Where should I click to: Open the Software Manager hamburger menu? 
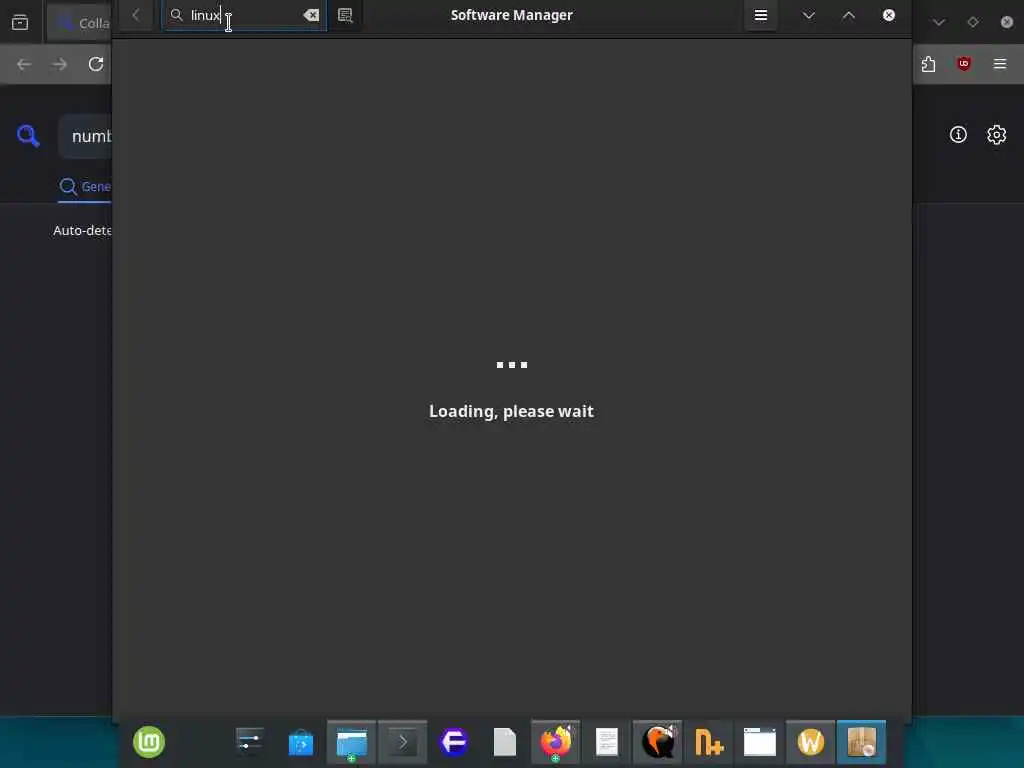tap(761, 15)
